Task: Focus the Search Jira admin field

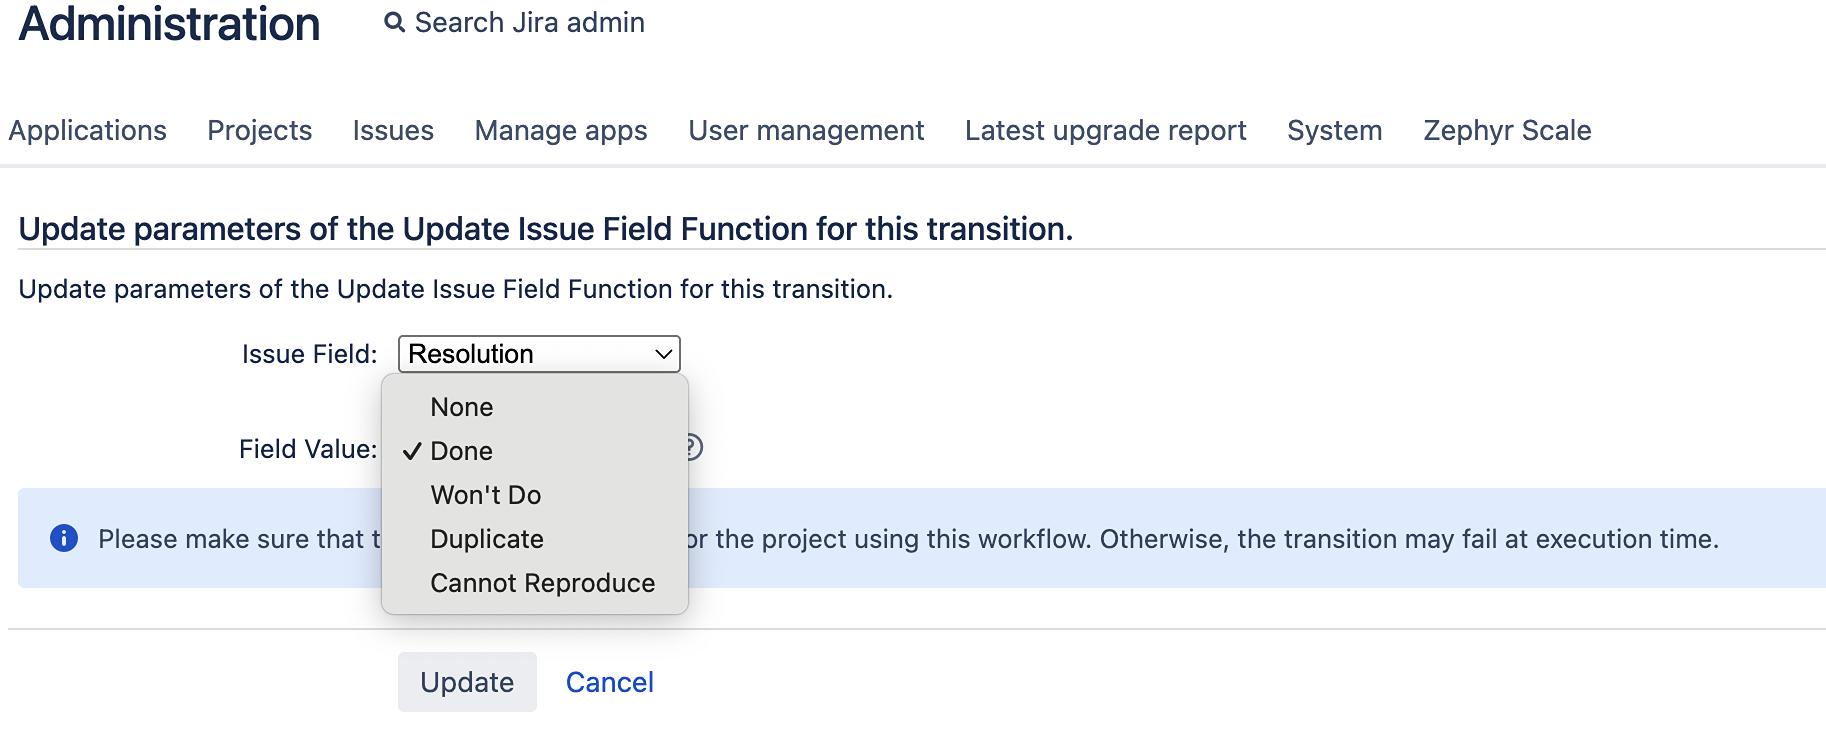Action: [x=529, y=22]
